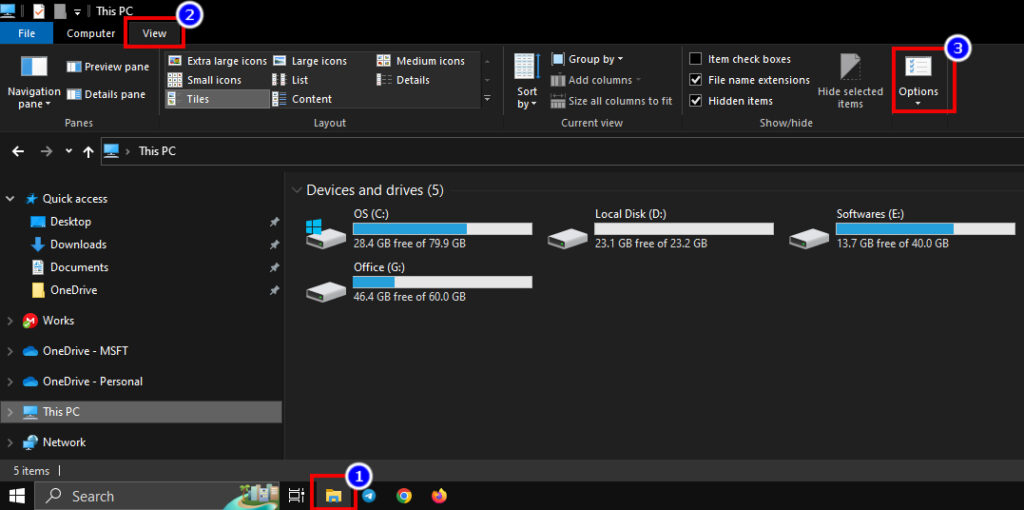Click File Explorer taskbar icon
The image size is (1024, 510).
[x=334, y=496]
